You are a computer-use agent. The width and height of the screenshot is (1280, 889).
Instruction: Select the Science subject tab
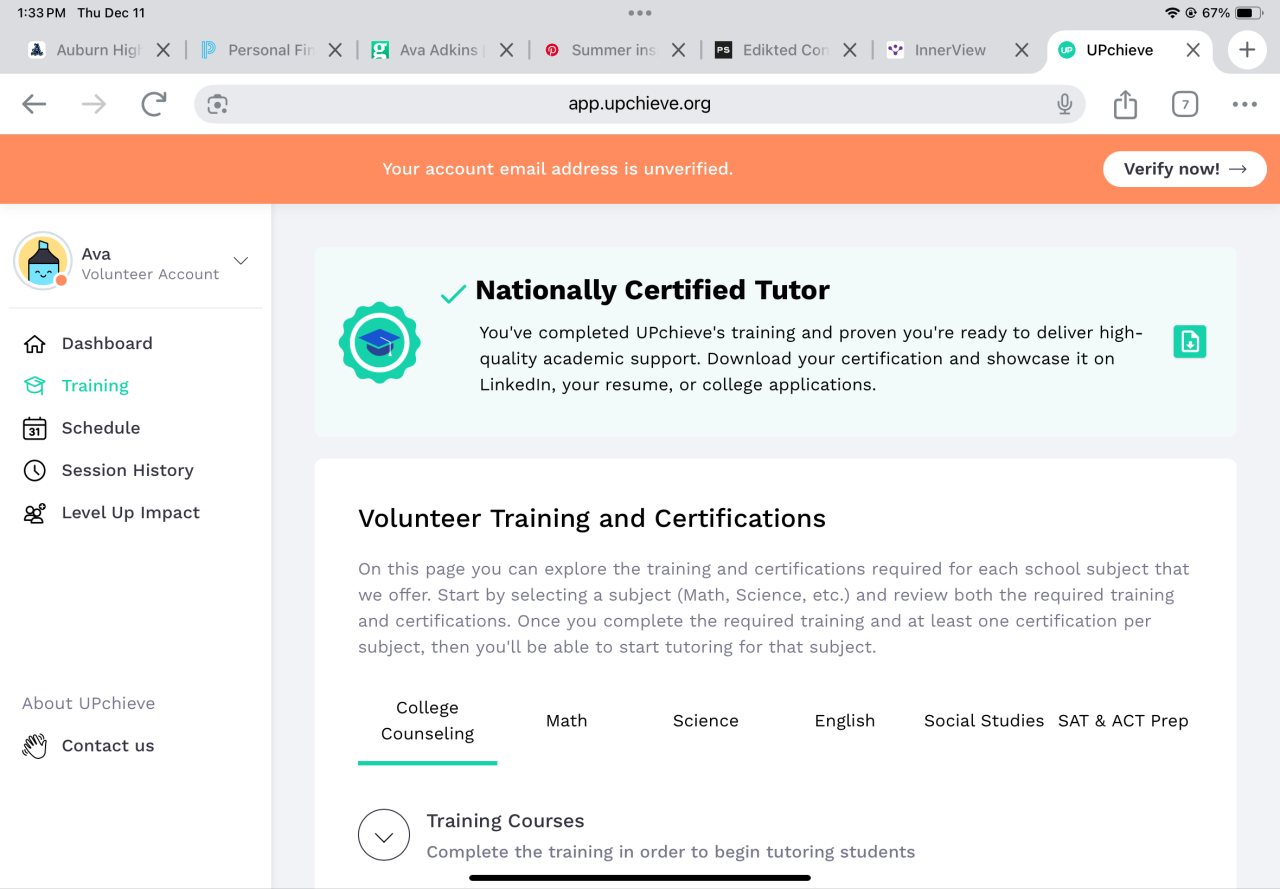click(705, 721)
